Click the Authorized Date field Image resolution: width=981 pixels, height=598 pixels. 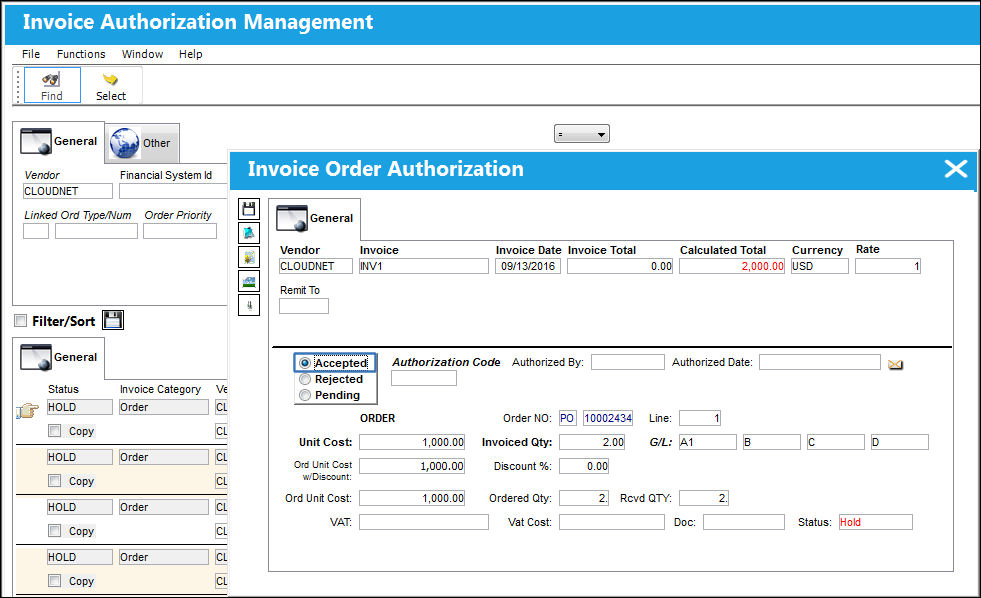(820, 362)
